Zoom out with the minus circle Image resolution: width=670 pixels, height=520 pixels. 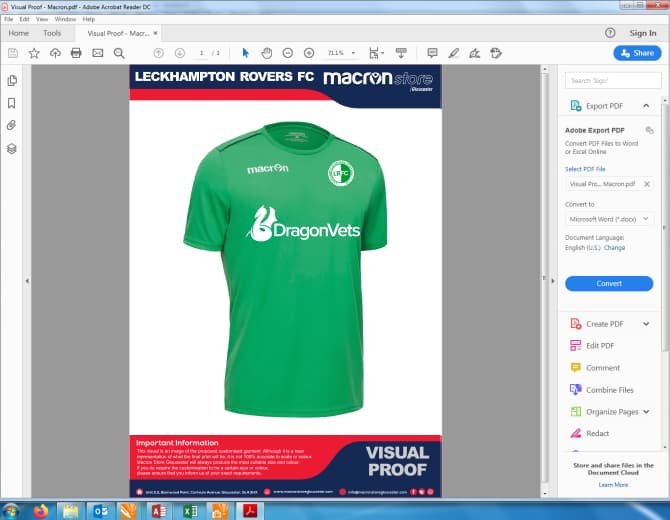[x=288, y=53]
